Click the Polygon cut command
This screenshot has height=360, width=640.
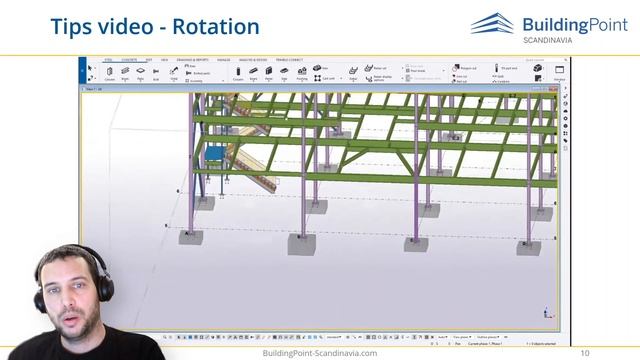(464, 68)
